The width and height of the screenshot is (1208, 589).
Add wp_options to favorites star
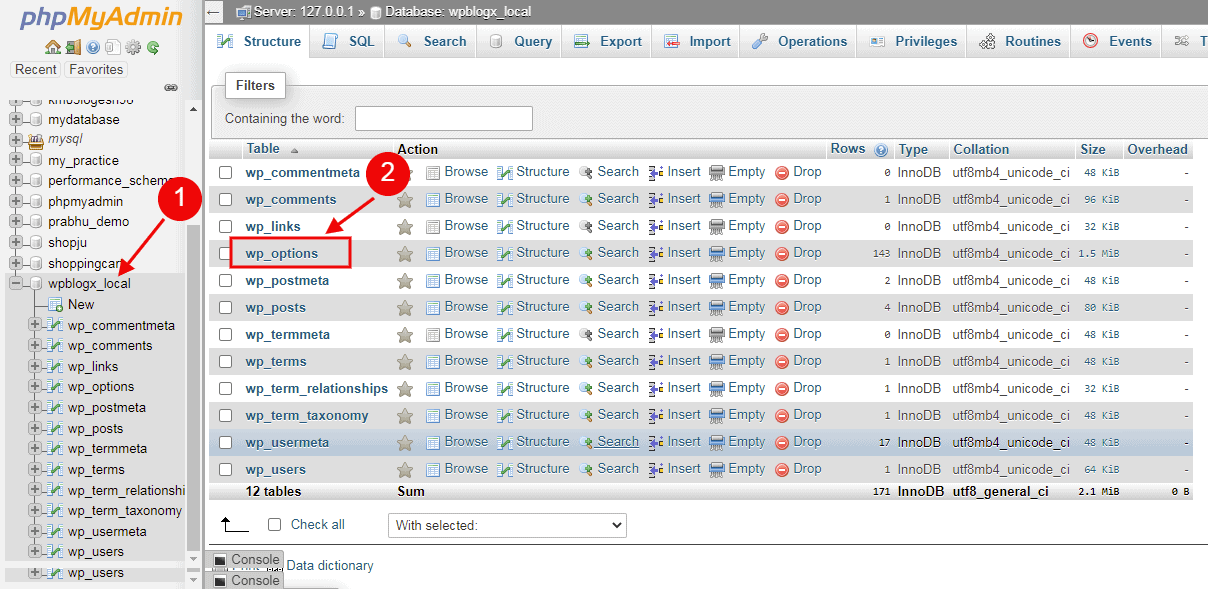click(405, 253)
